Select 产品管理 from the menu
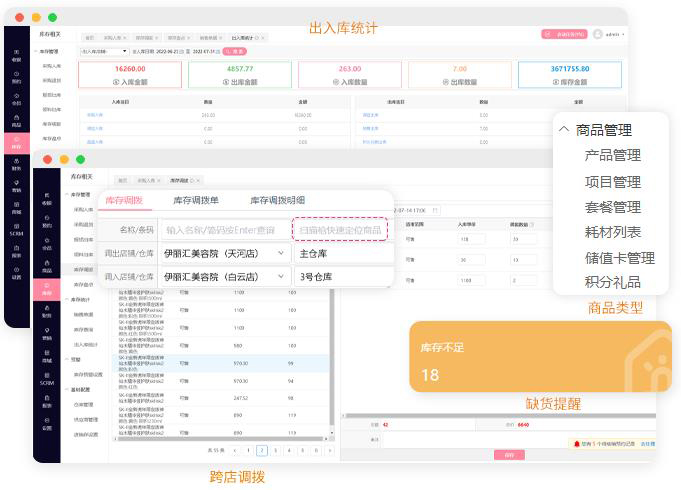Screen dimensions: 681x490 [612, 156]
